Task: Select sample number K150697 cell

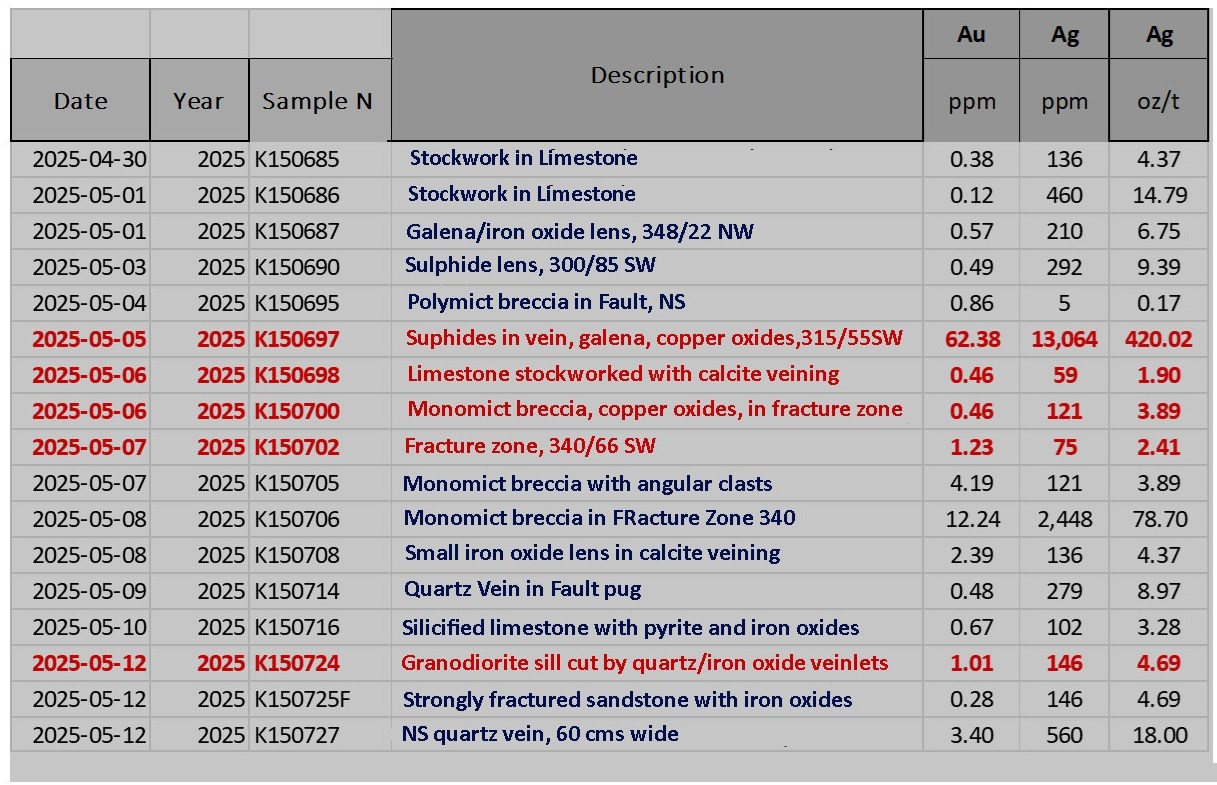Action: (x=297, y=339)
